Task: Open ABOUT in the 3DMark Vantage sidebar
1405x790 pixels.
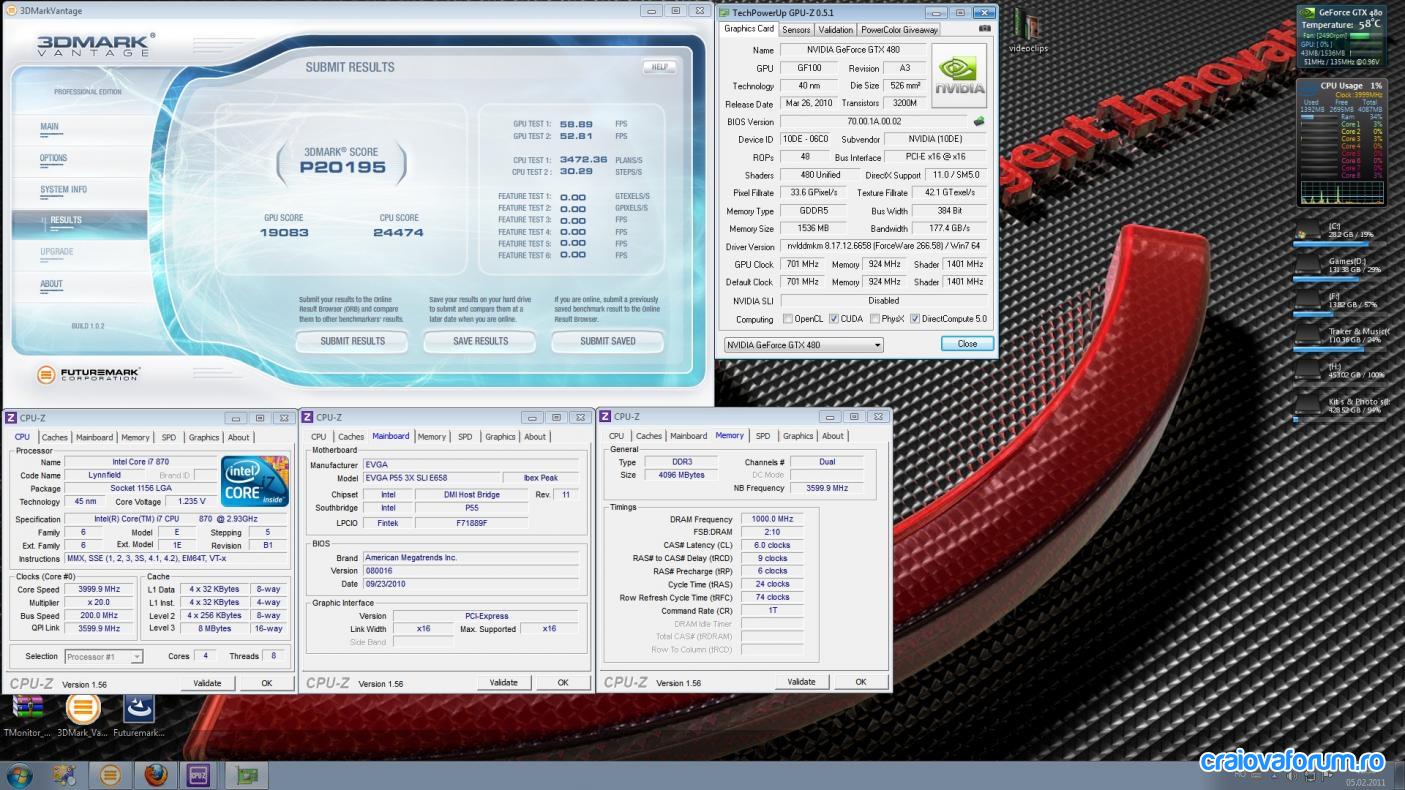Action: [51, 284]
